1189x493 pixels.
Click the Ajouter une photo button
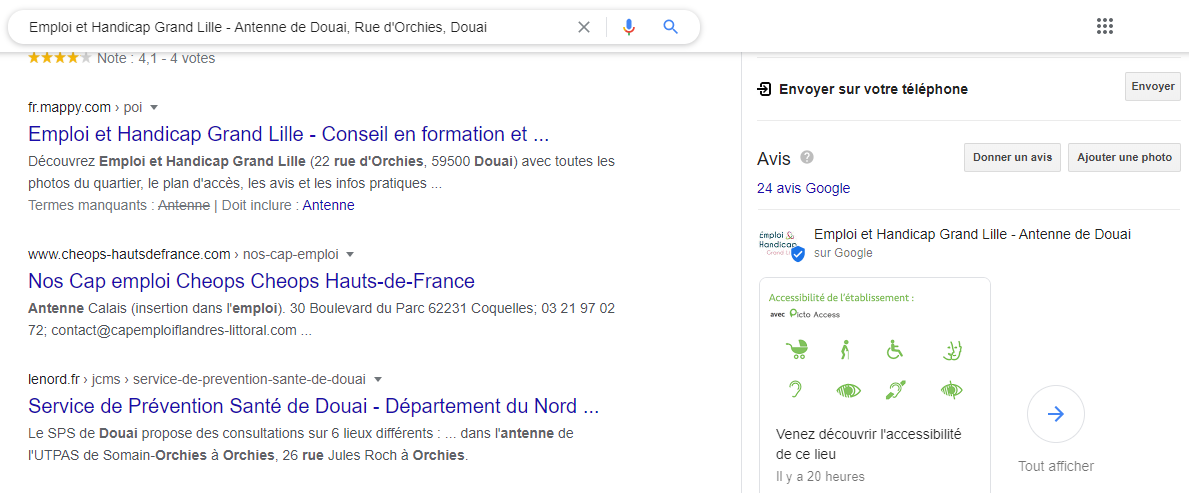pos(1124,158)
